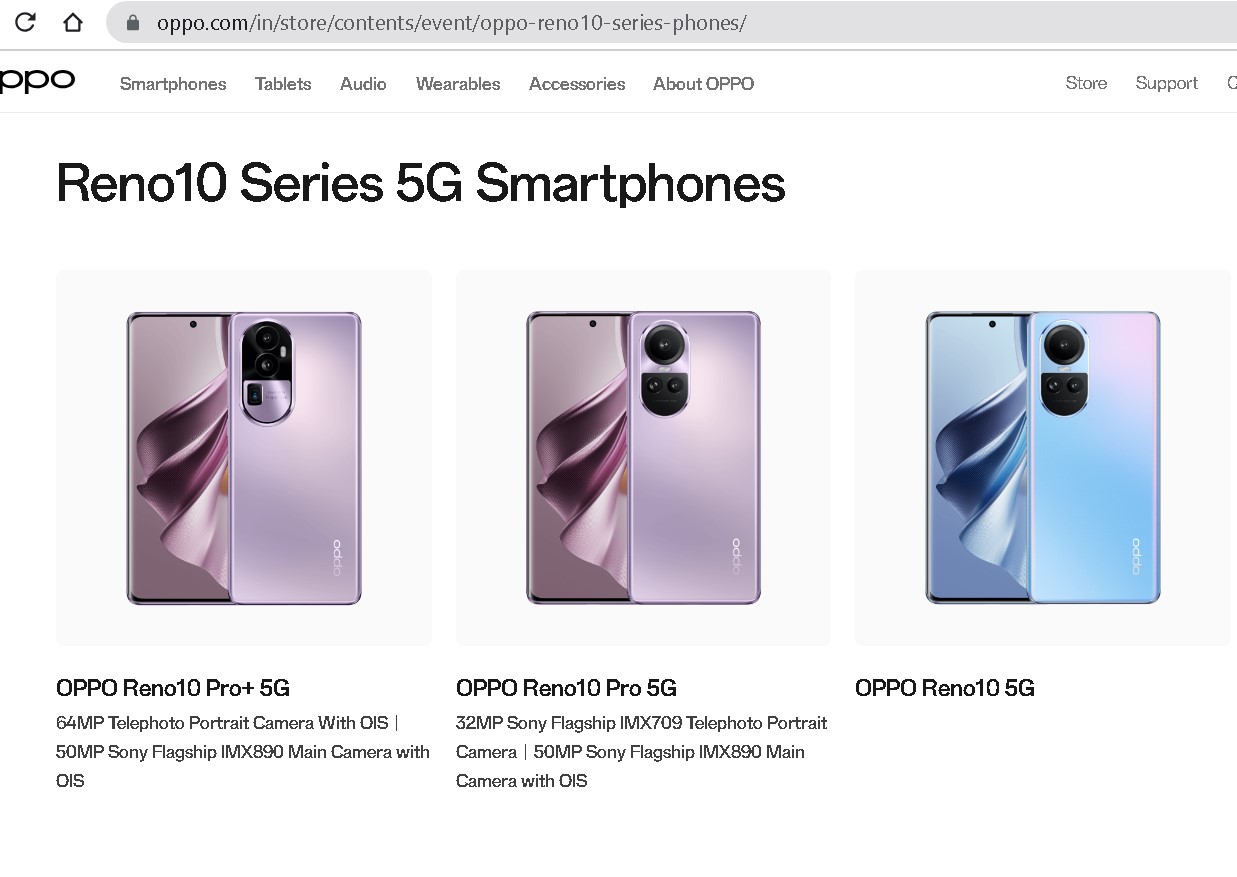The height and width of the screenshot is (877, 1237).
Task: Open the Audio navigation menu
Action: 362,84
